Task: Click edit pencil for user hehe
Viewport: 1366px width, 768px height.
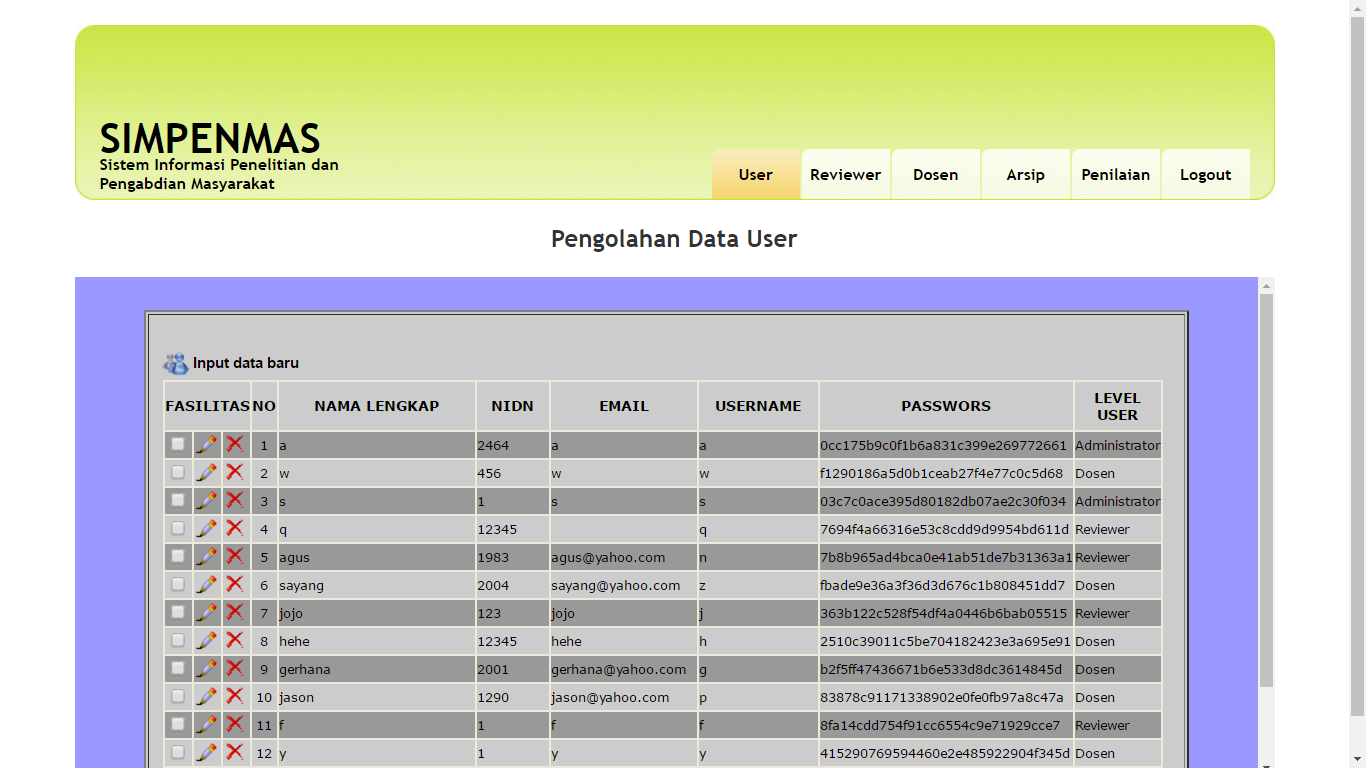Action: (x=207, y=641)
